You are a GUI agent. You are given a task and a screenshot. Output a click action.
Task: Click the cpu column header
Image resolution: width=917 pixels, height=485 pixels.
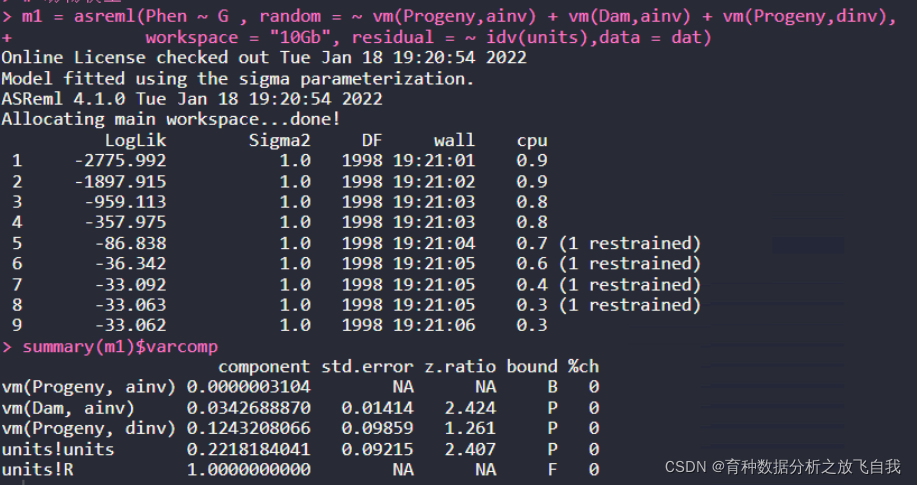[532, 140]
